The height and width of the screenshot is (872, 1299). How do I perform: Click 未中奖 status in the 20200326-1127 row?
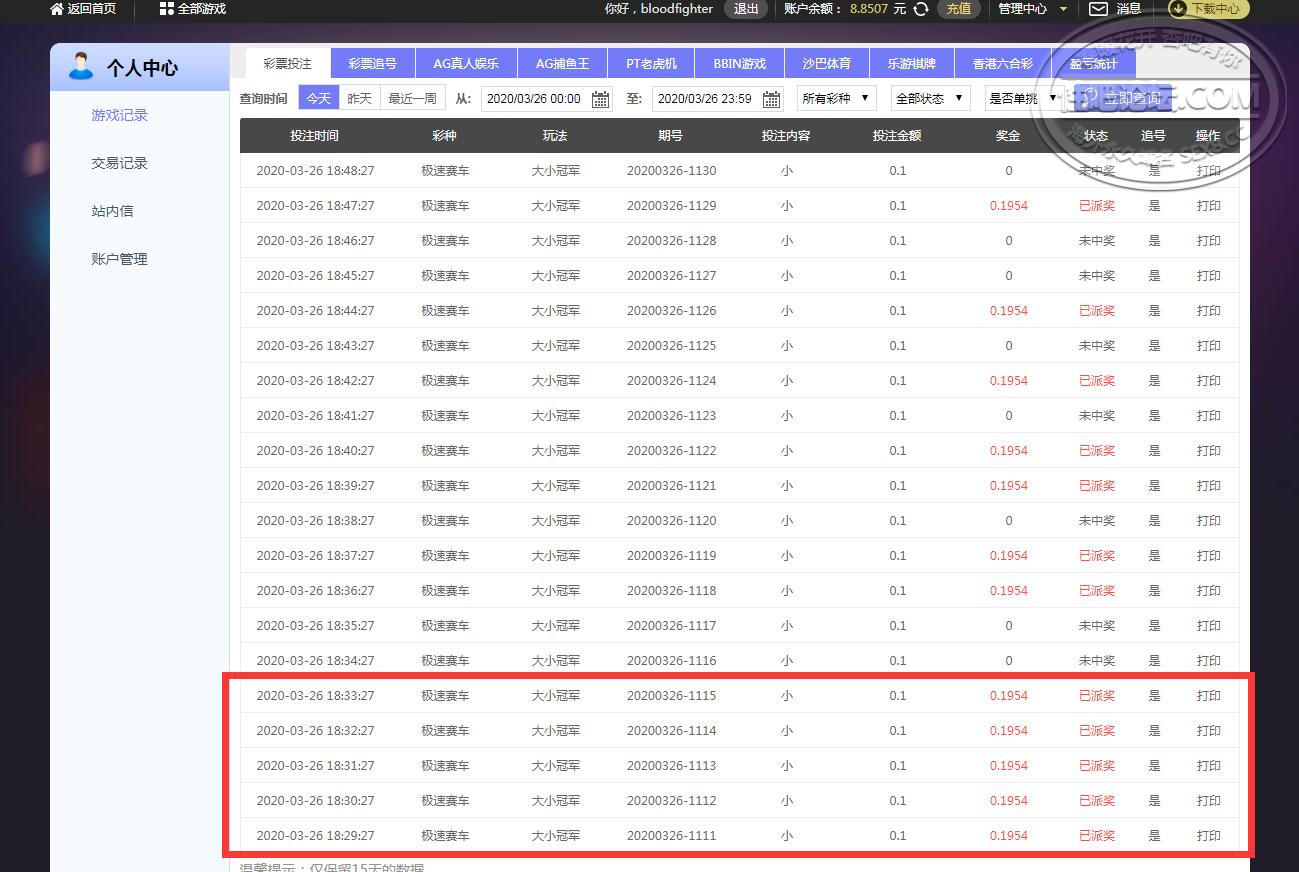(1097, 276)
